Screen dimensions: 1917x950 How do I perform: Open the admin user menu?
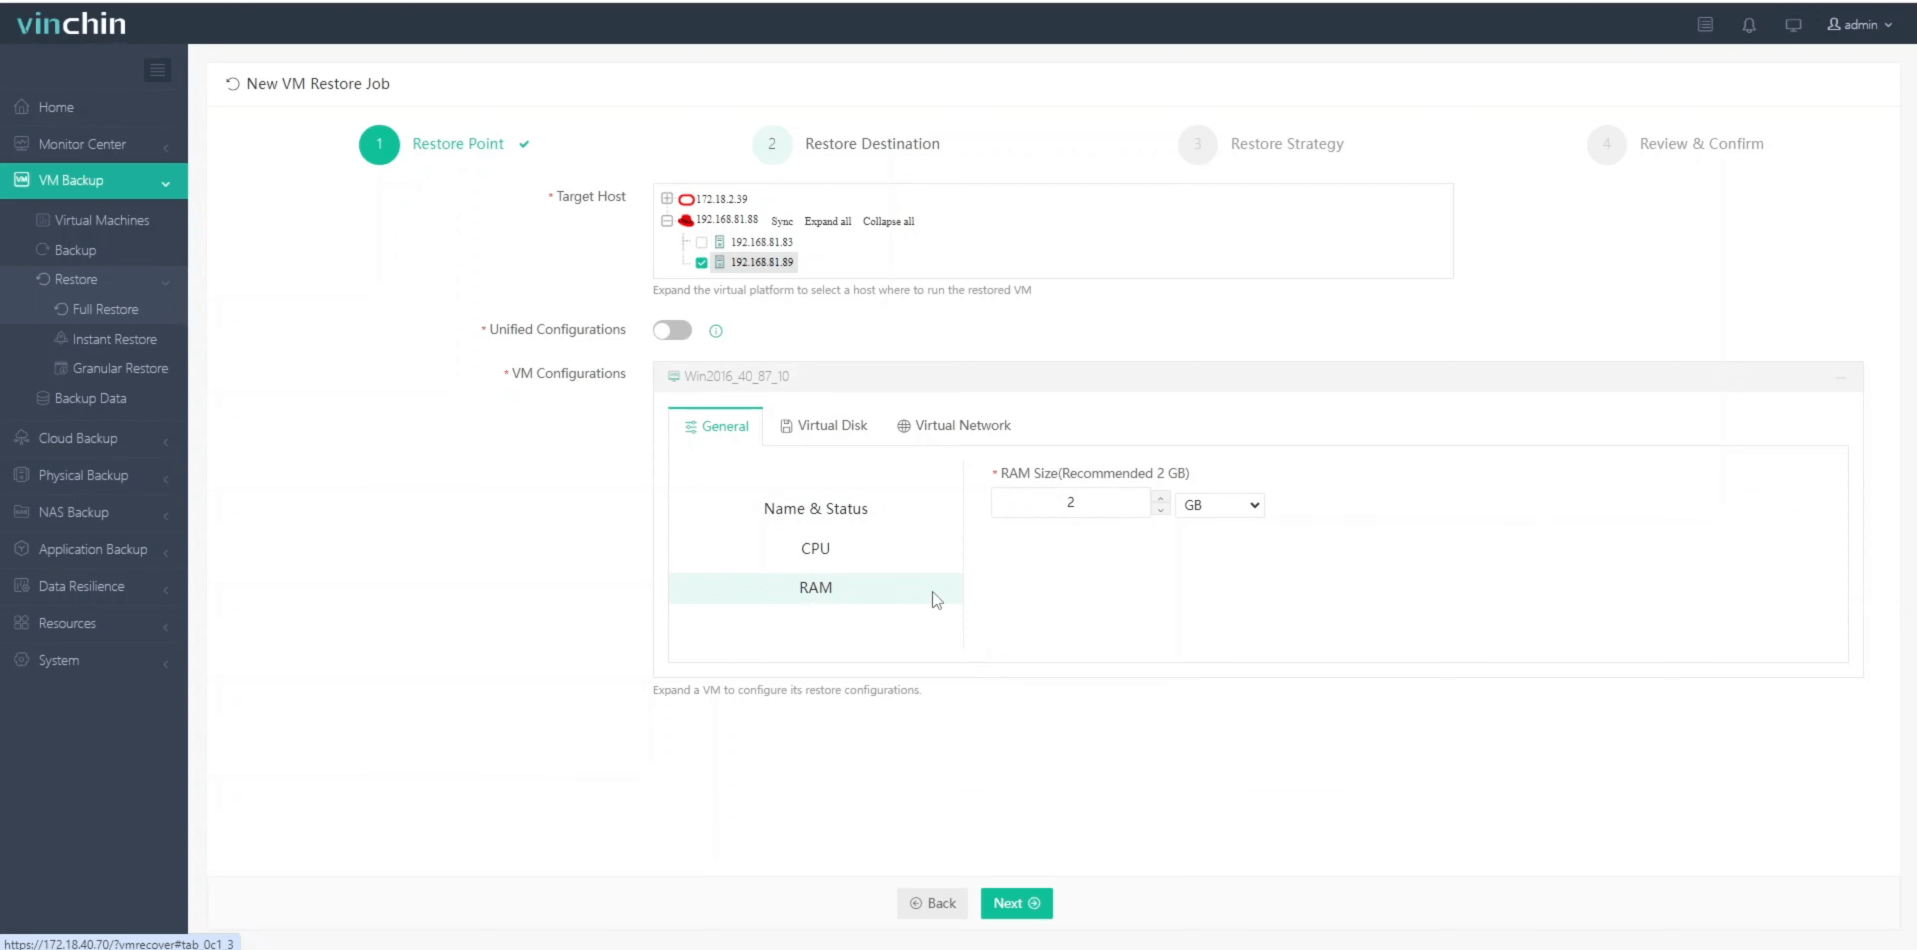pos(1860,25)
